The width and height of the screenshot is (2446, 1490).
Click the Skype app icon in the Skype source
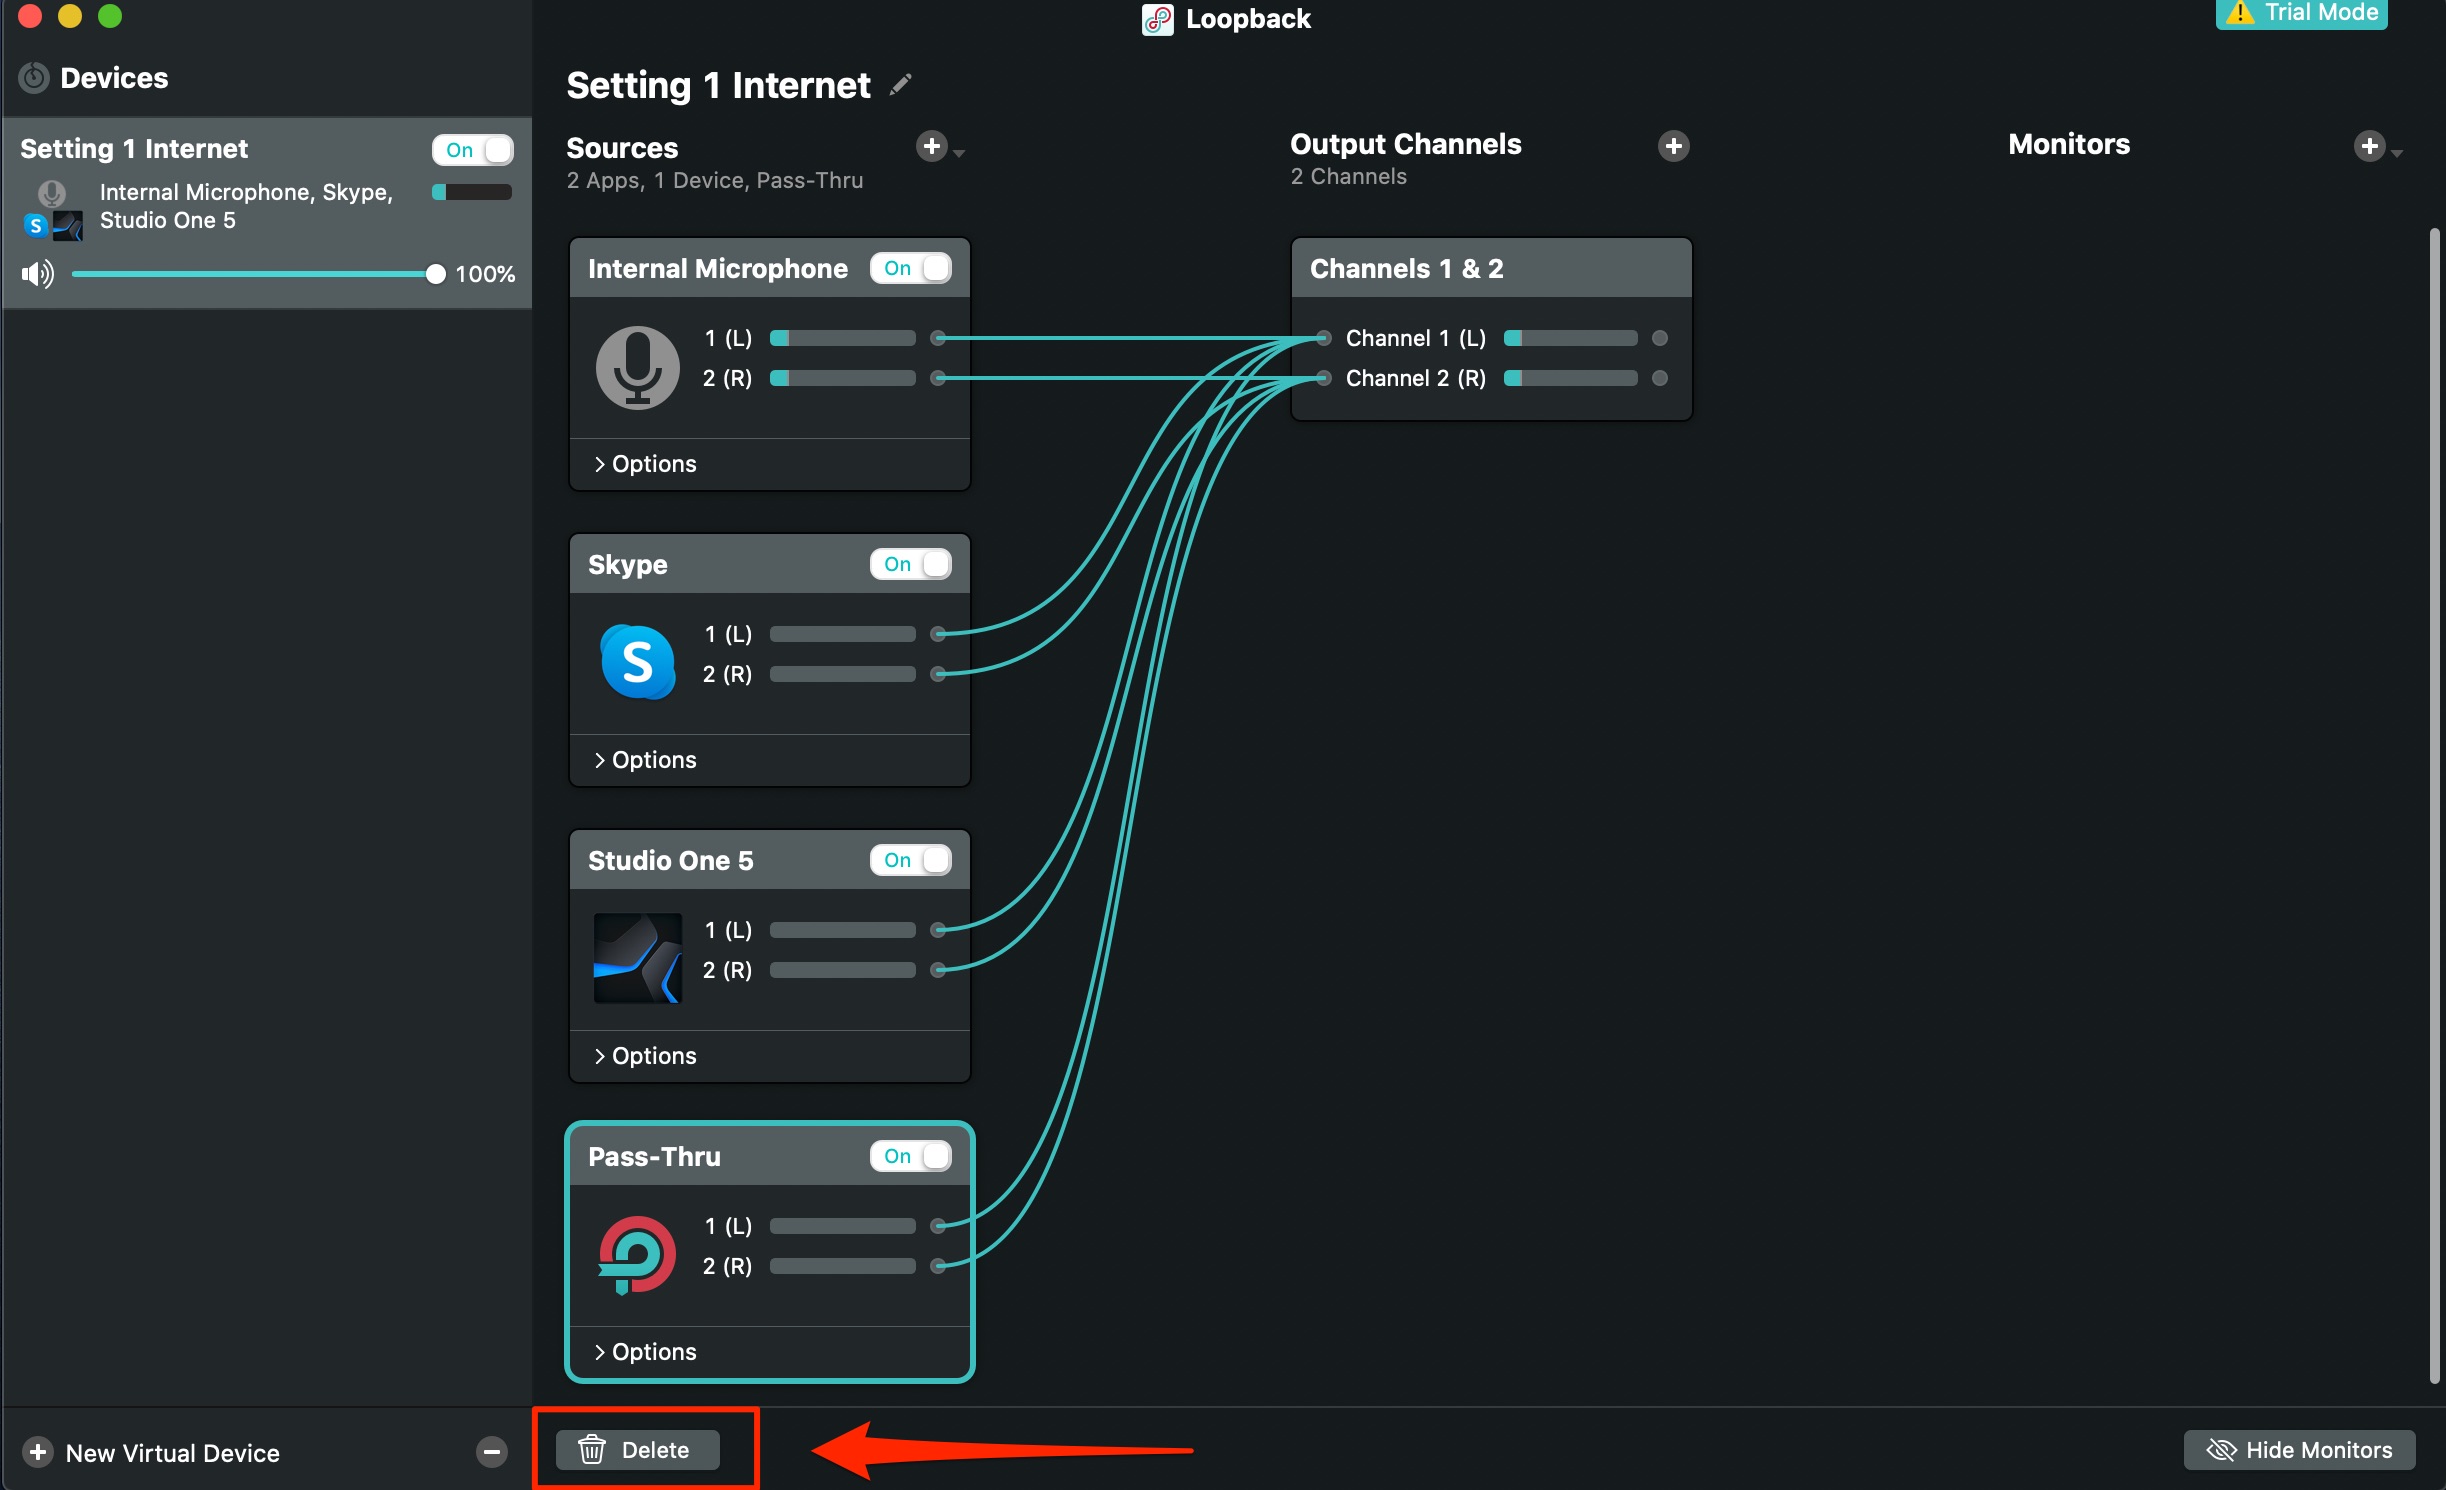tap(638, 661)
